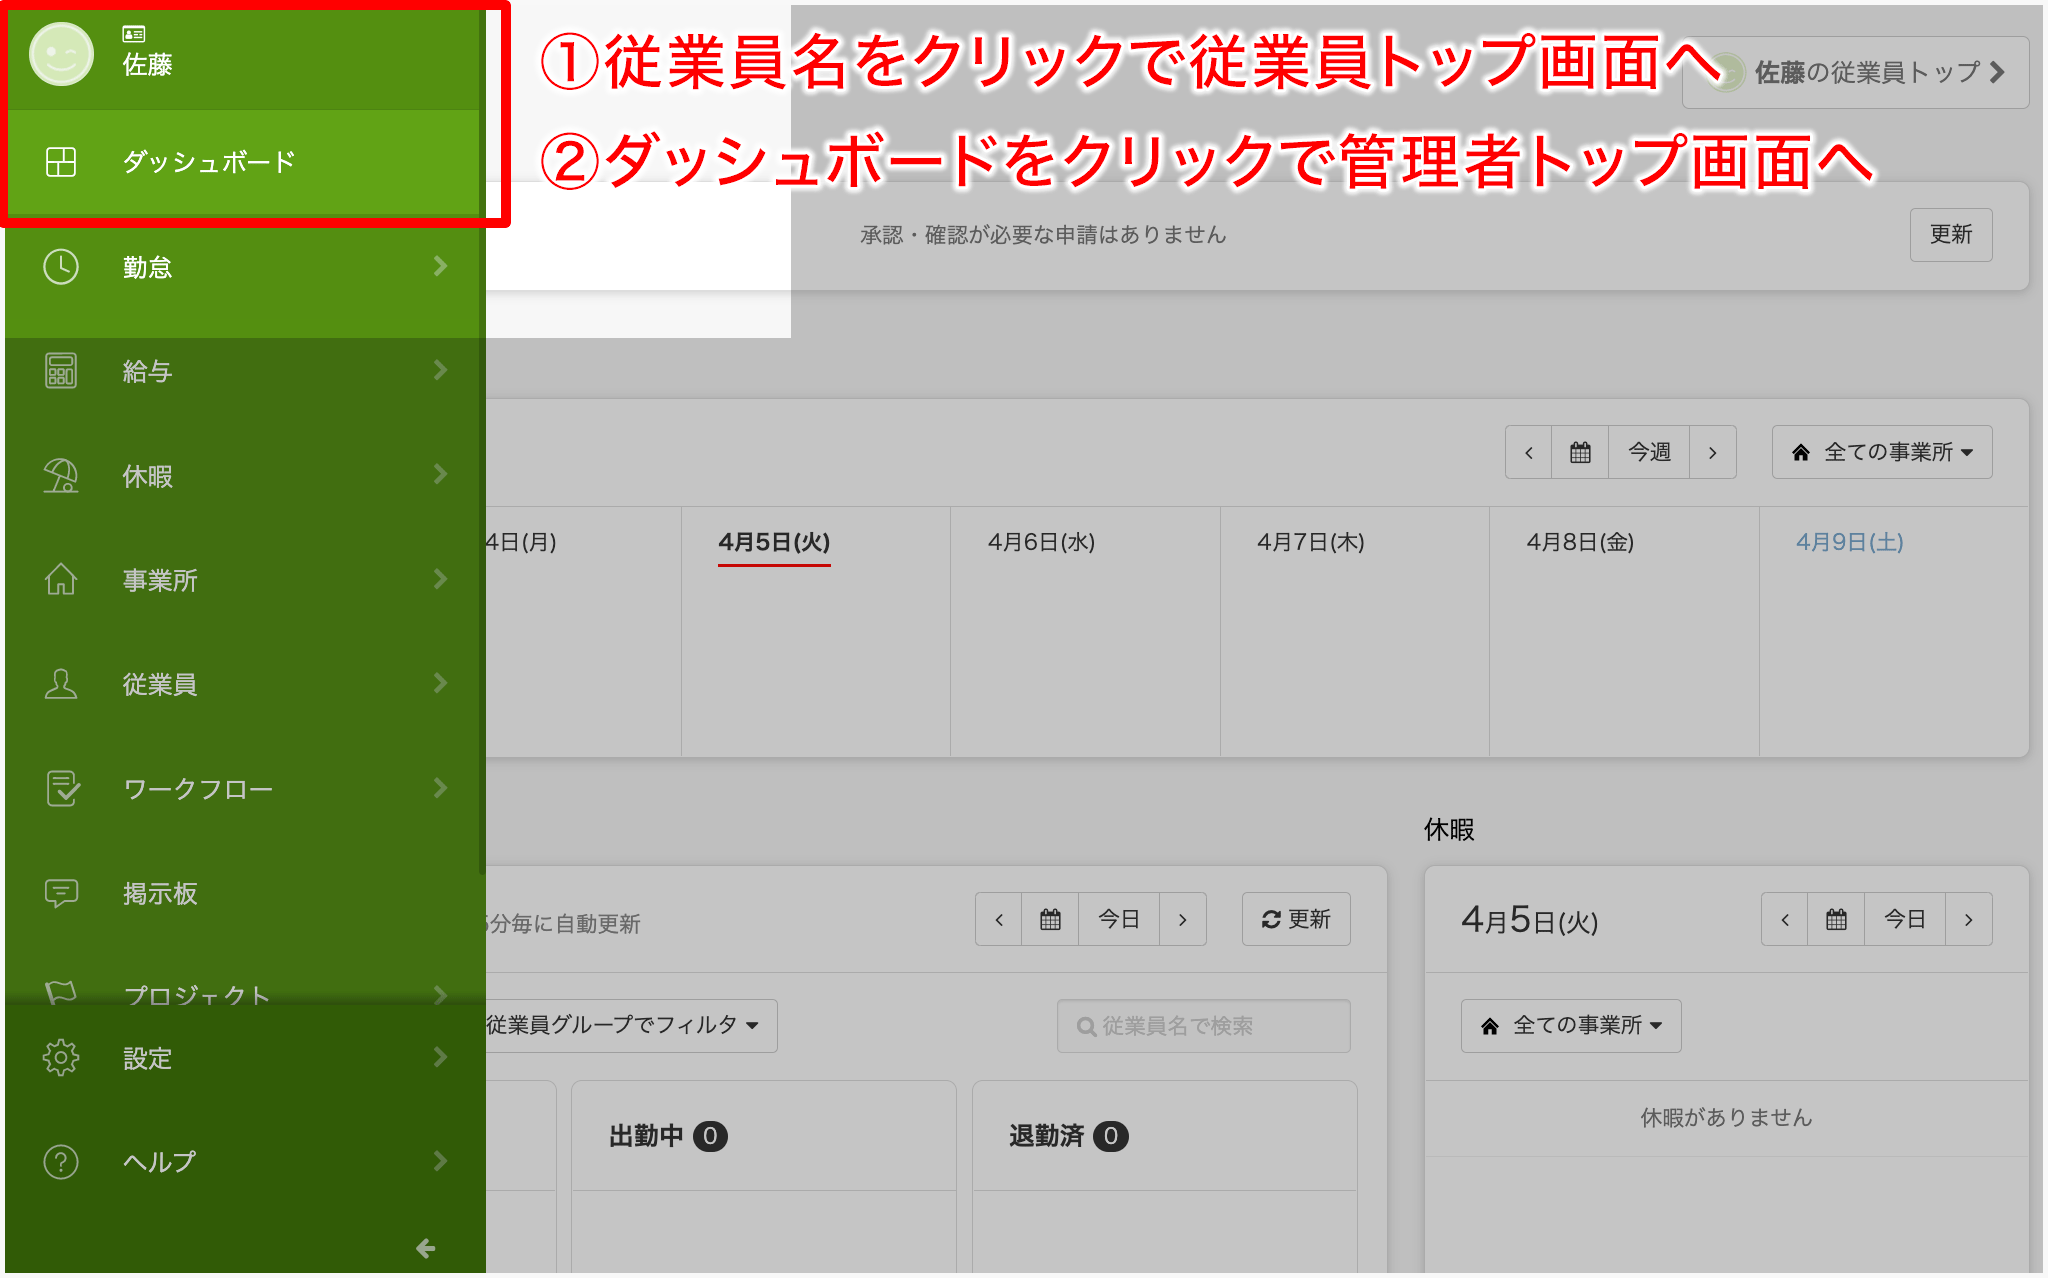Open 全ての事業所 dropdown in weekly header

(1882, 452)
